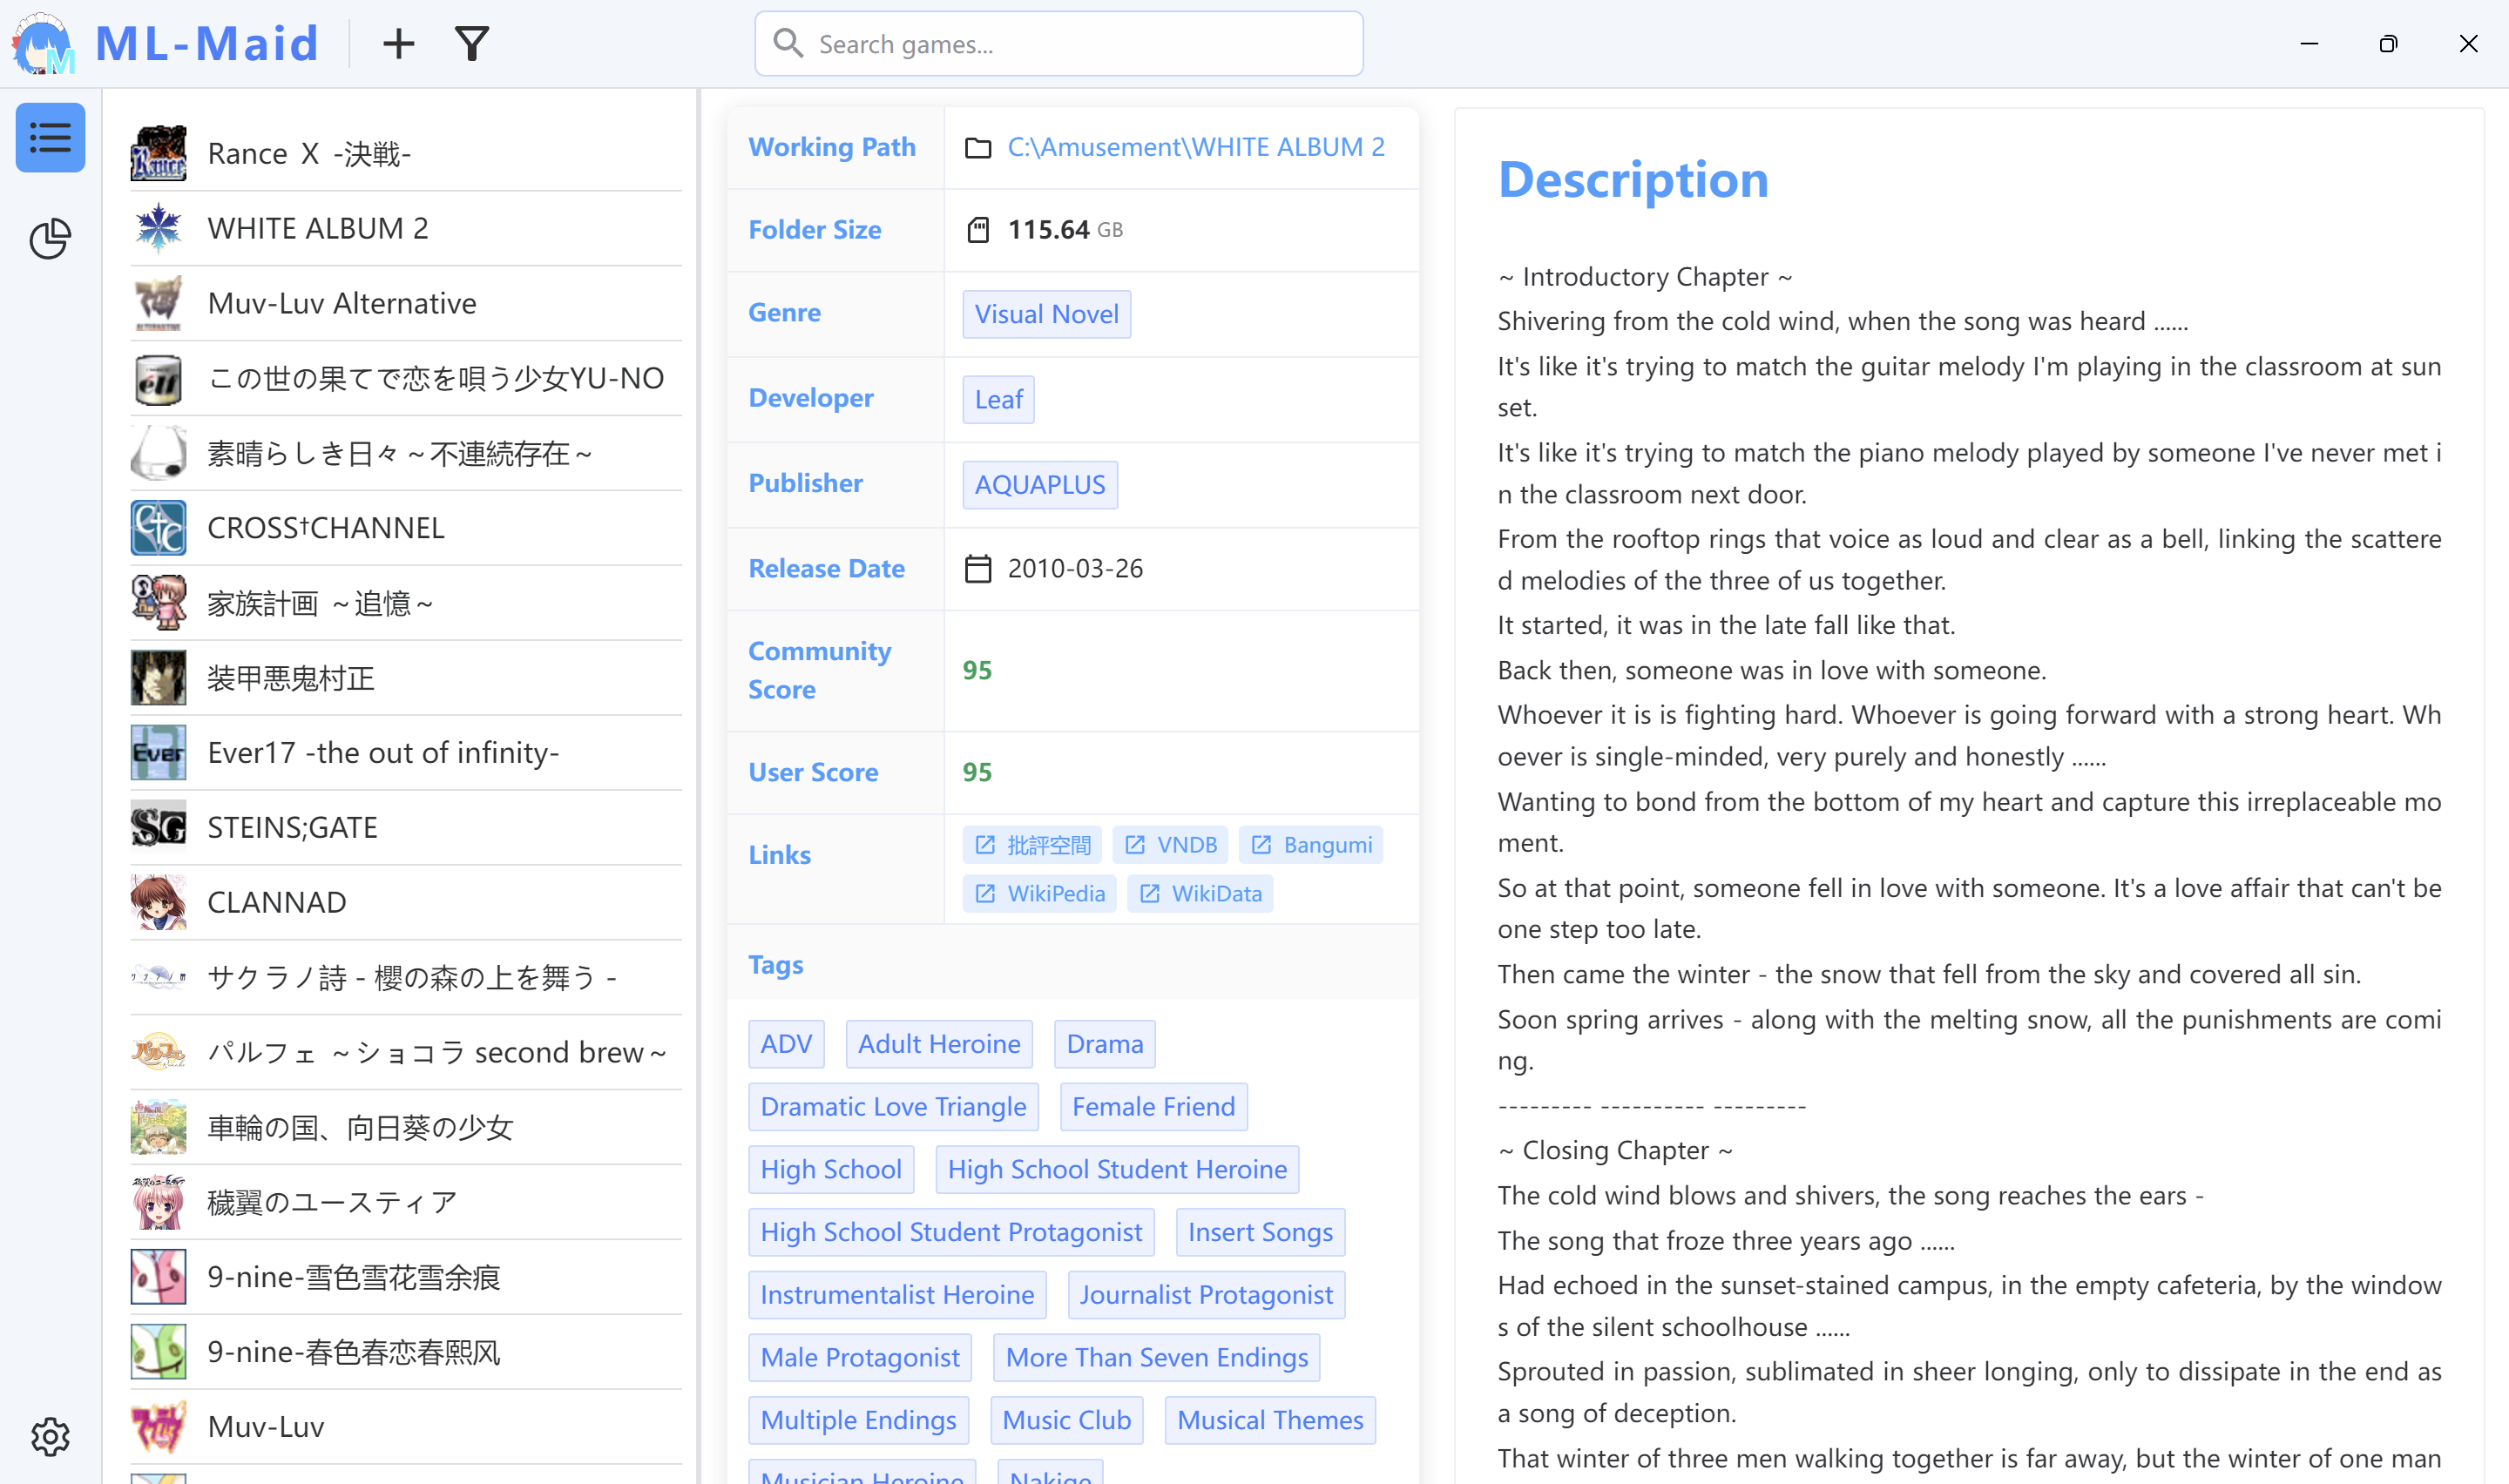Click the Muv-Luv Alternative thumbnail
Image resolution: width=2509 pixels, height=1484 pixels.
tap(158, 303)
